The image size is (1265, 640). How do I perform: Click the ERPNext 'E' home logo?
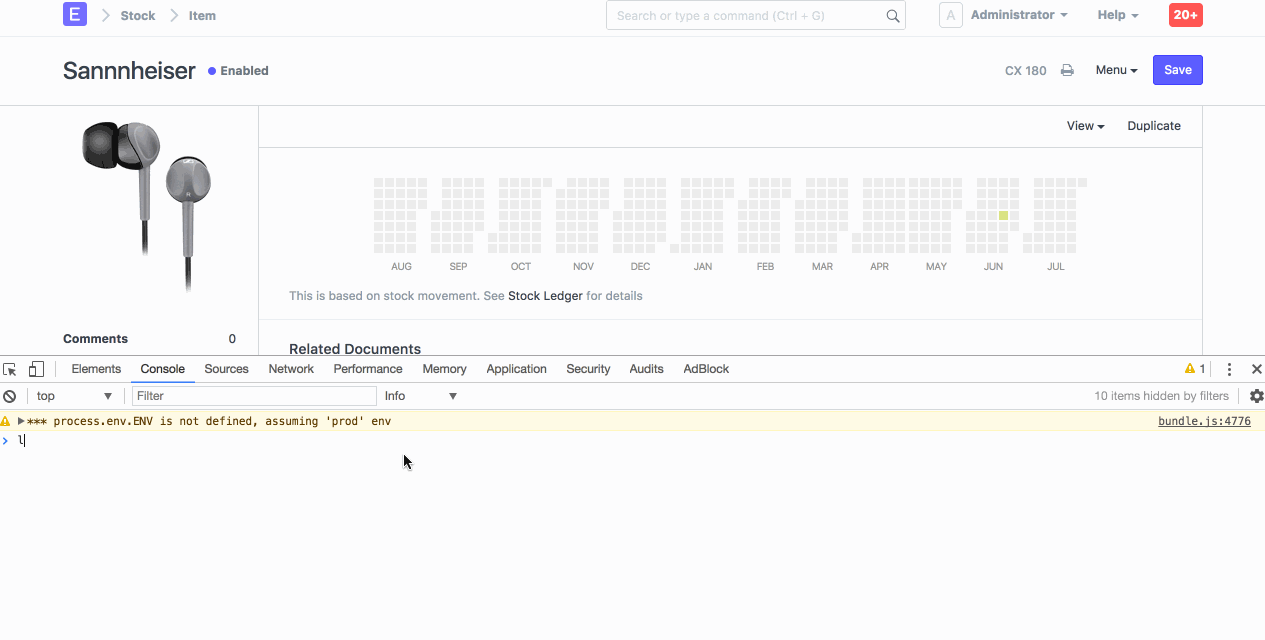75,14
